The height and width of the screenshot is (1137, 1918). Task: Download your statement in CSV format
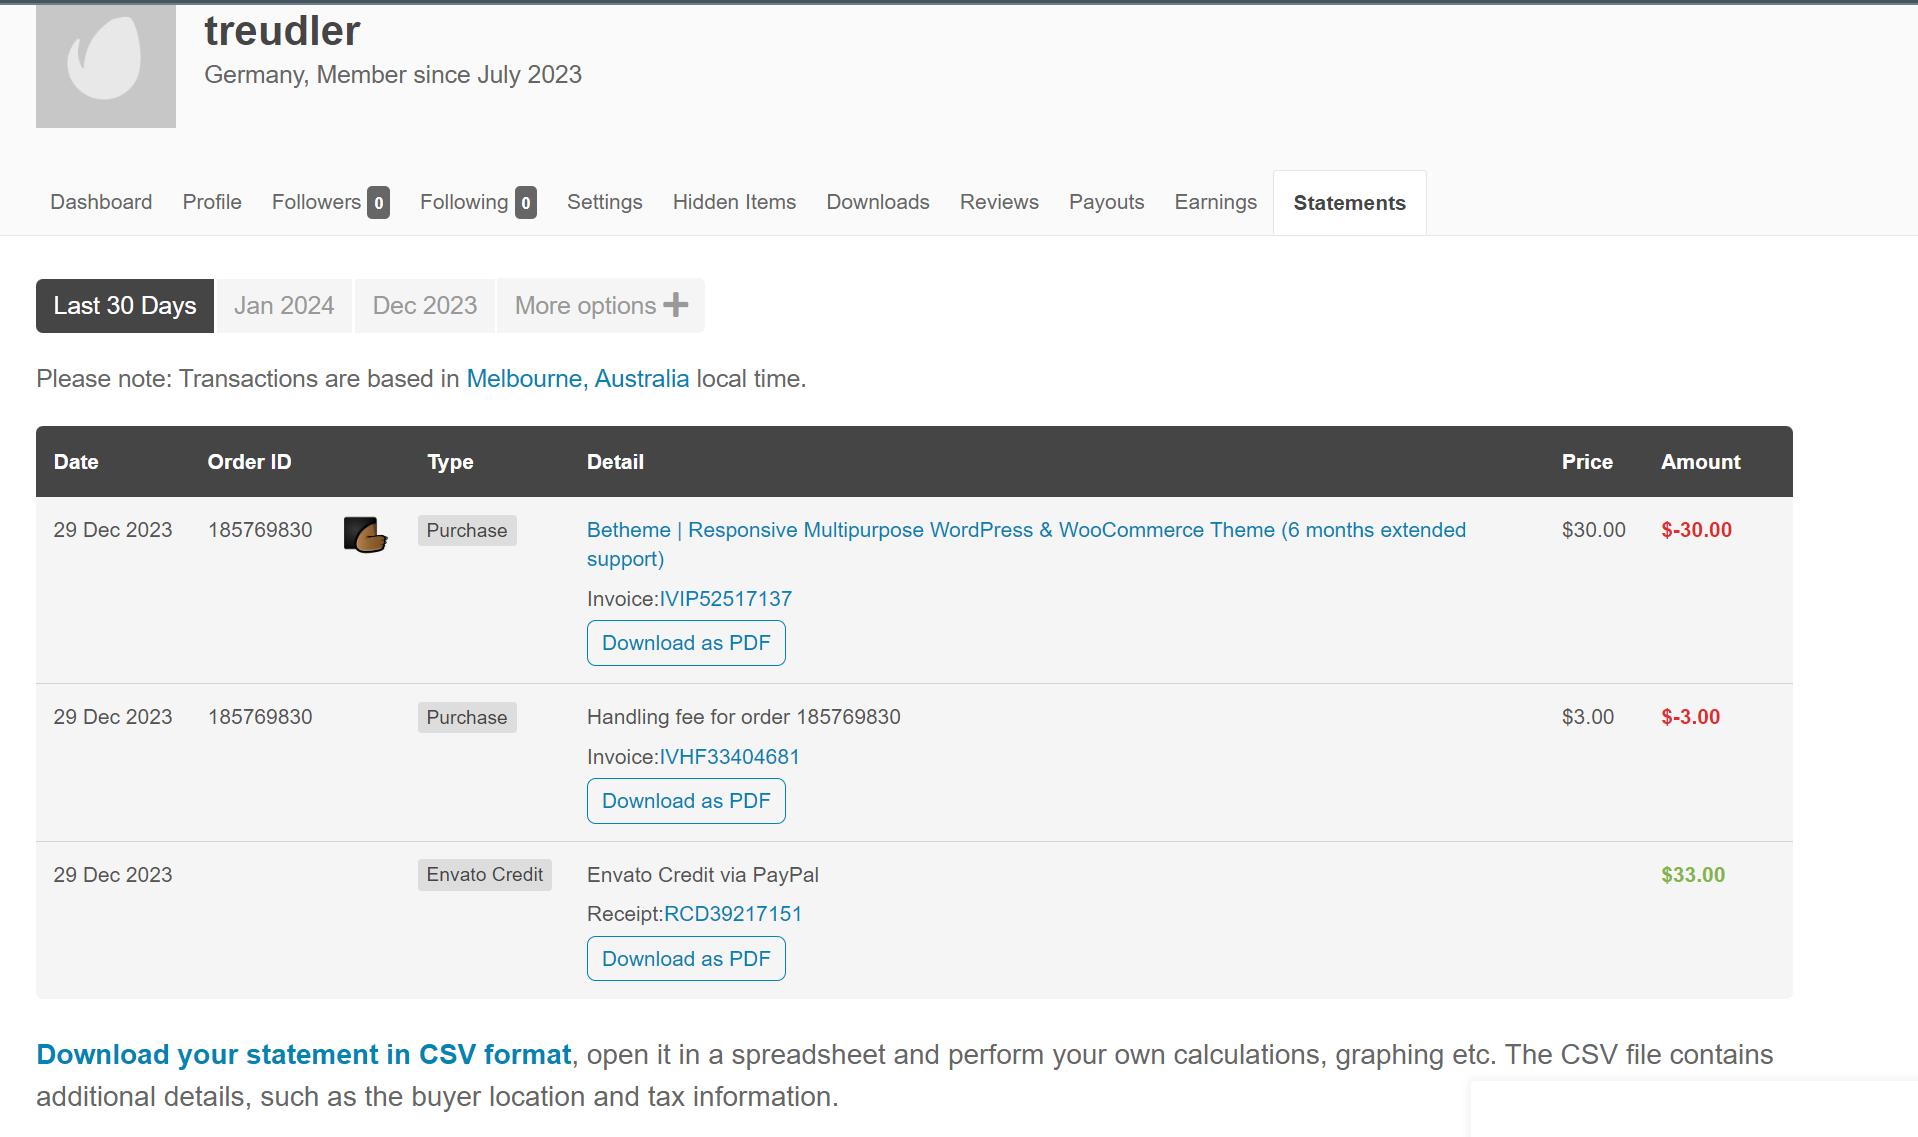pos(304,1055)
